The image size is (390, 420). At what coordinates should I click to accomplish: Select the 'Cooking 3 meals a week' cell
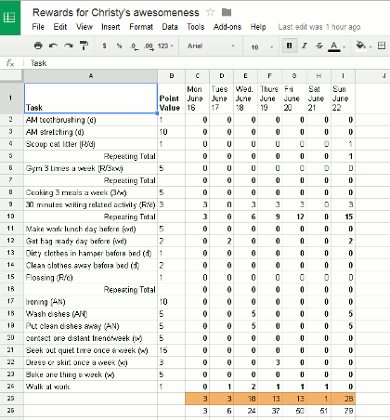(90, 193)
